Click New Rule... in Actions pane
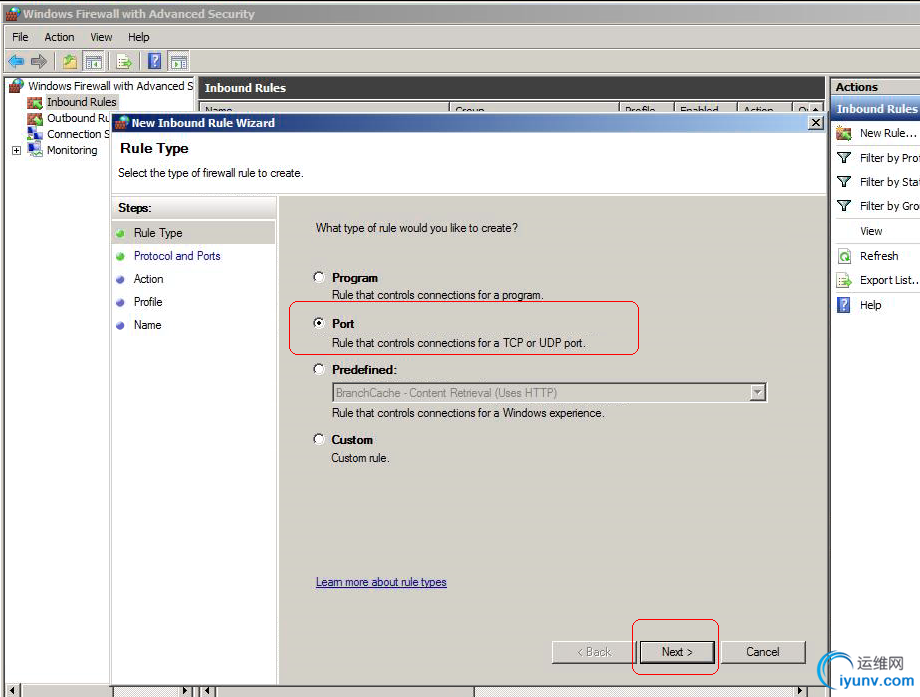The image size is (920, 697). (888, 133)
